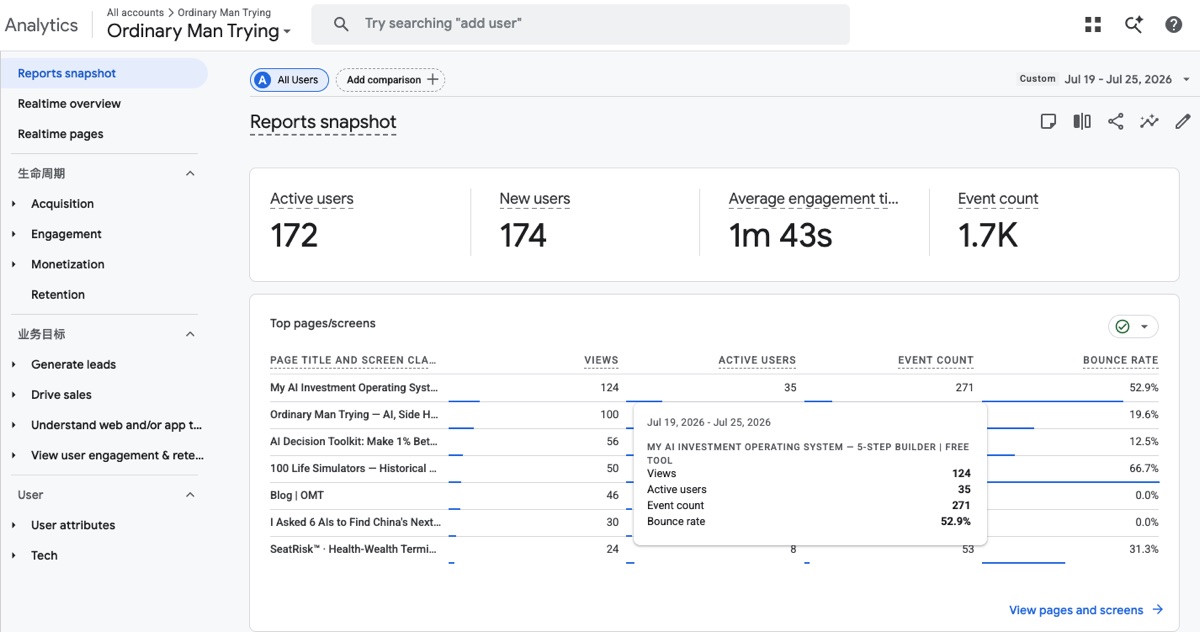Collapse the 业务目标 section
This screenshot has width=1200, height=632.
click(x=190, y=334)
